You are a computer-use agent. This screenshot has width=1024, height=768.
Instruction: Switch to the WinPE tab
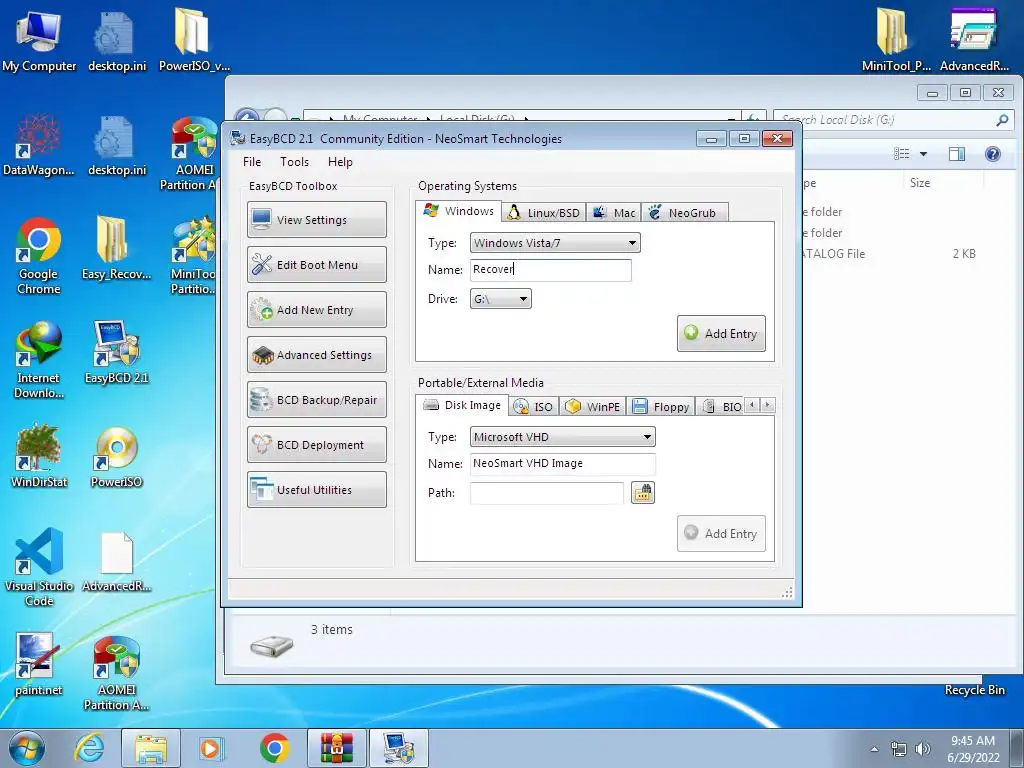pos(592,407)
